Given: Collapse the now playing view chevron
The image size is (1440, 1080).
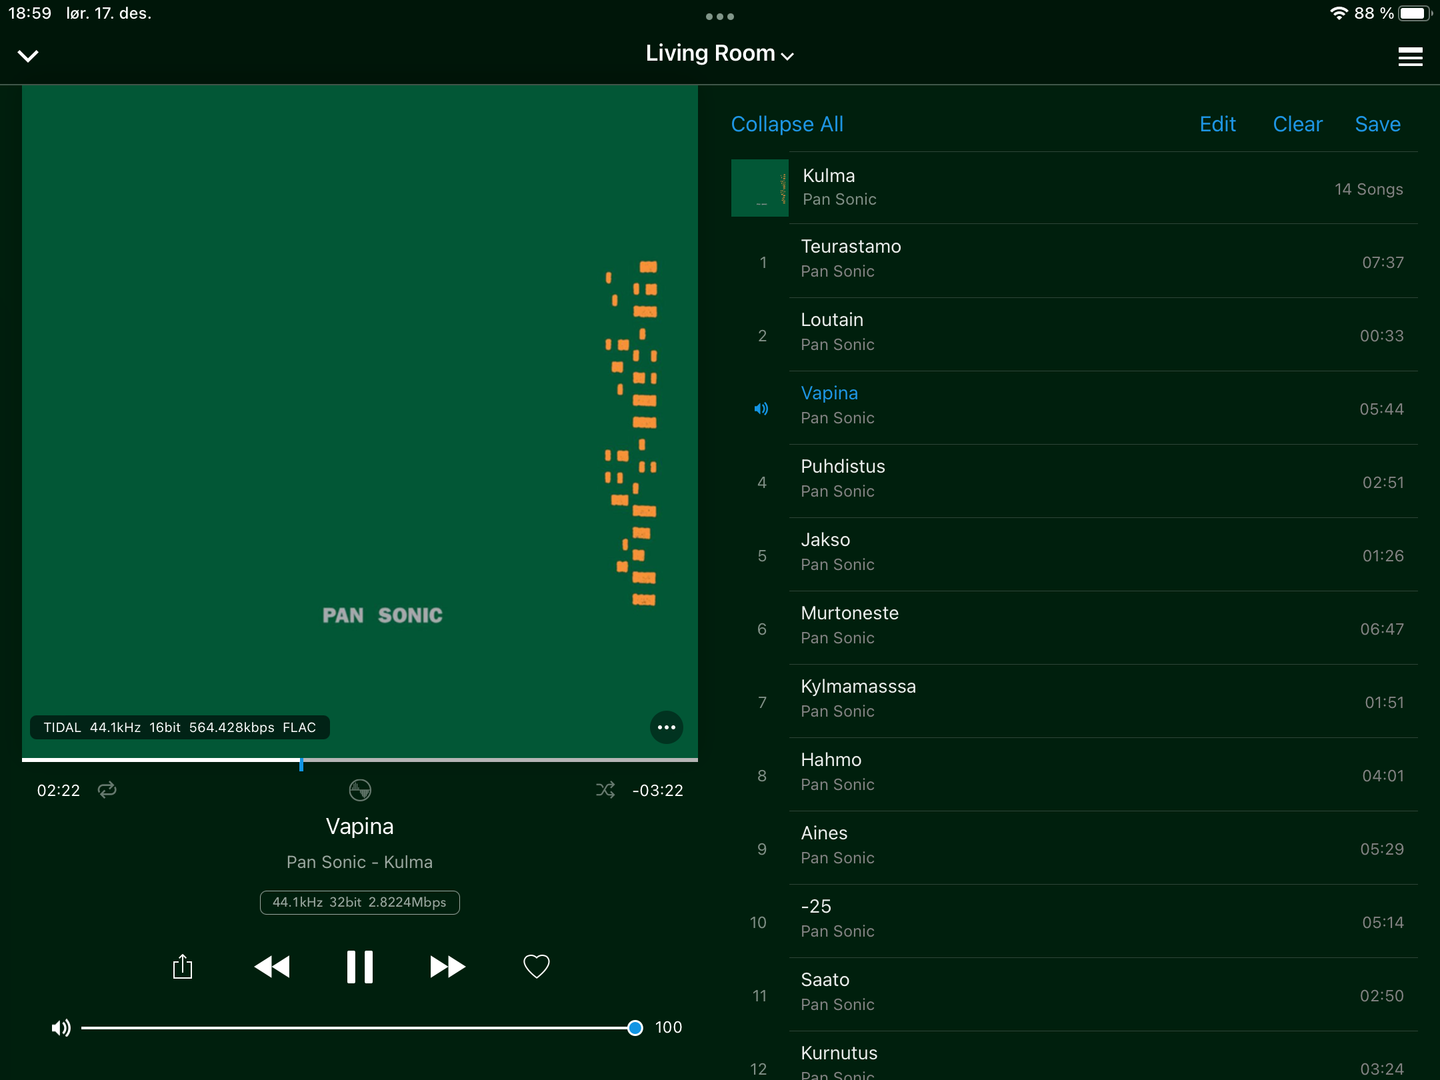Looking at the screenshot, I should tap(28, 56).
